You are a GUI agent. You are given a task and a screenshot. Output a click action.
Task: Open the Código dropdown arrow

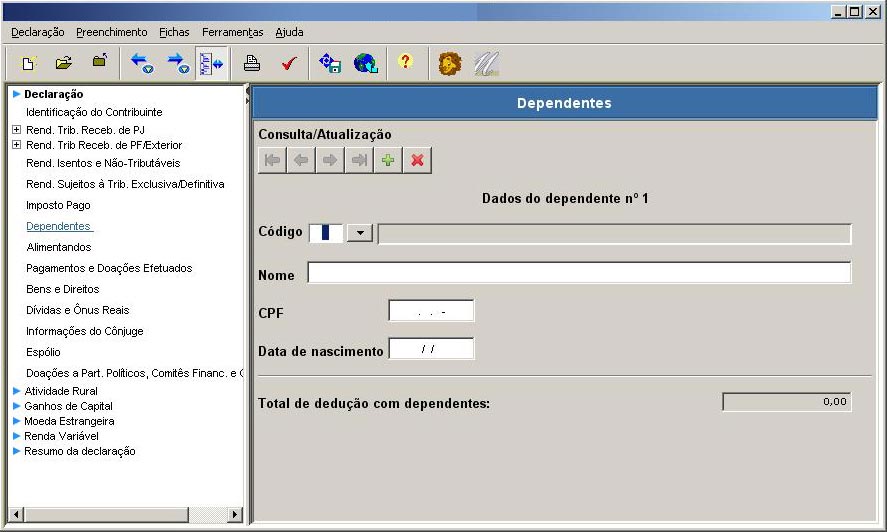tap(360, 233)
